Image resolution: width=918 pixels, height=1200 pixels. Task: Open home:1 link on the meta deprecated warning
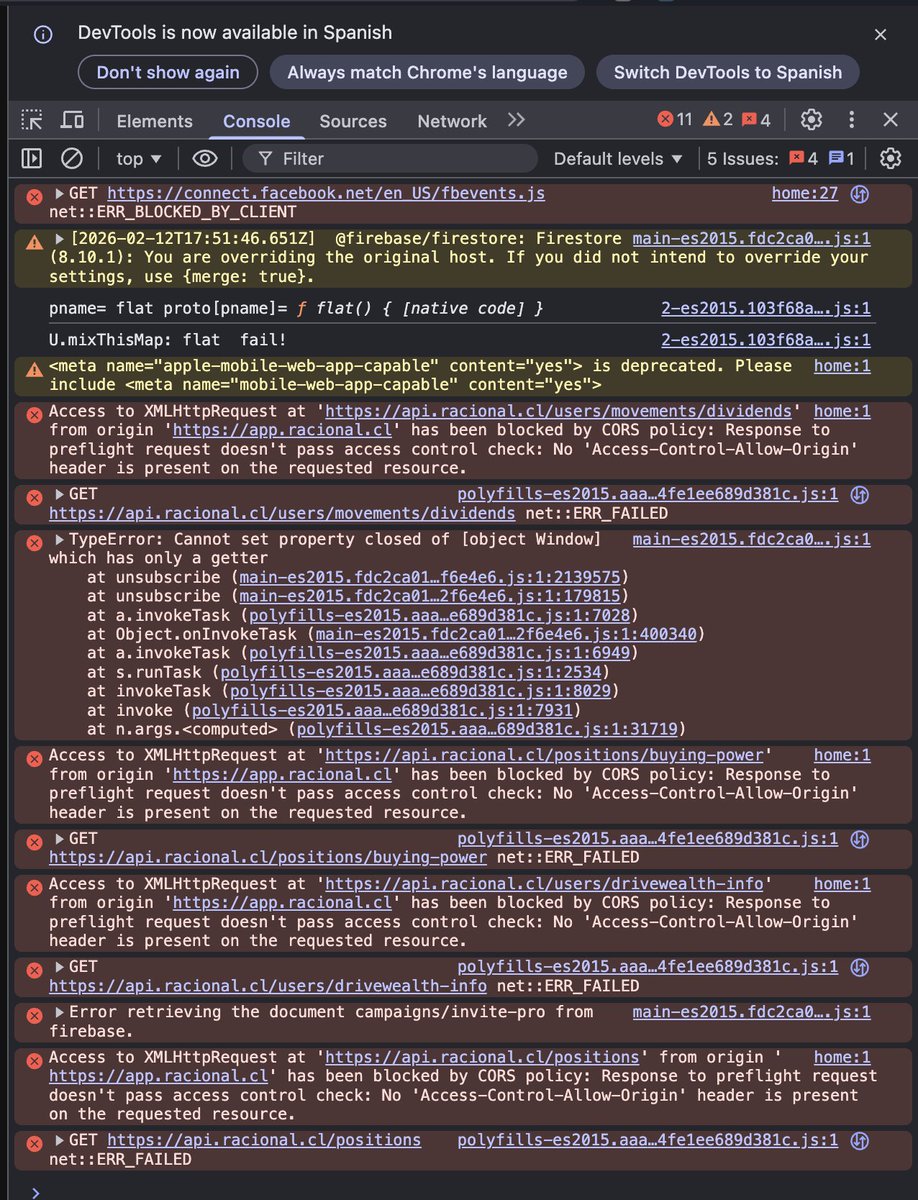(x=842, y=366)
